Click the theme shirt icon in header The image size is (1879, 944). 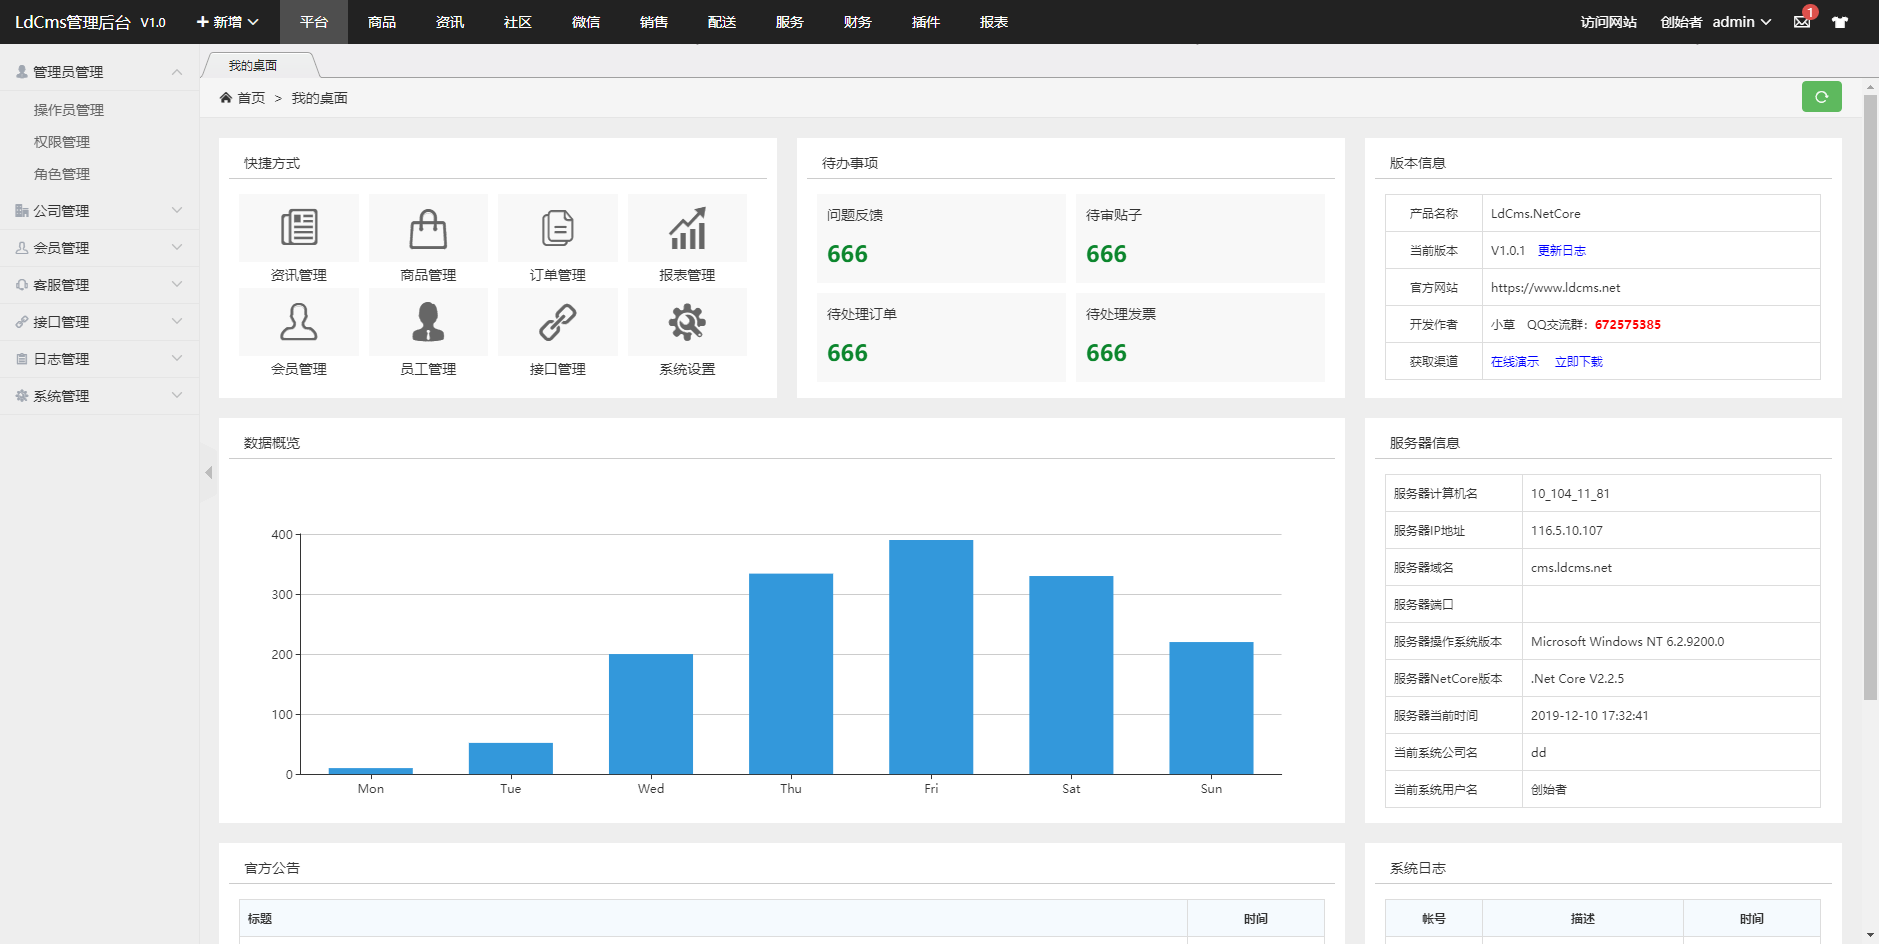tap(1839, 22)
